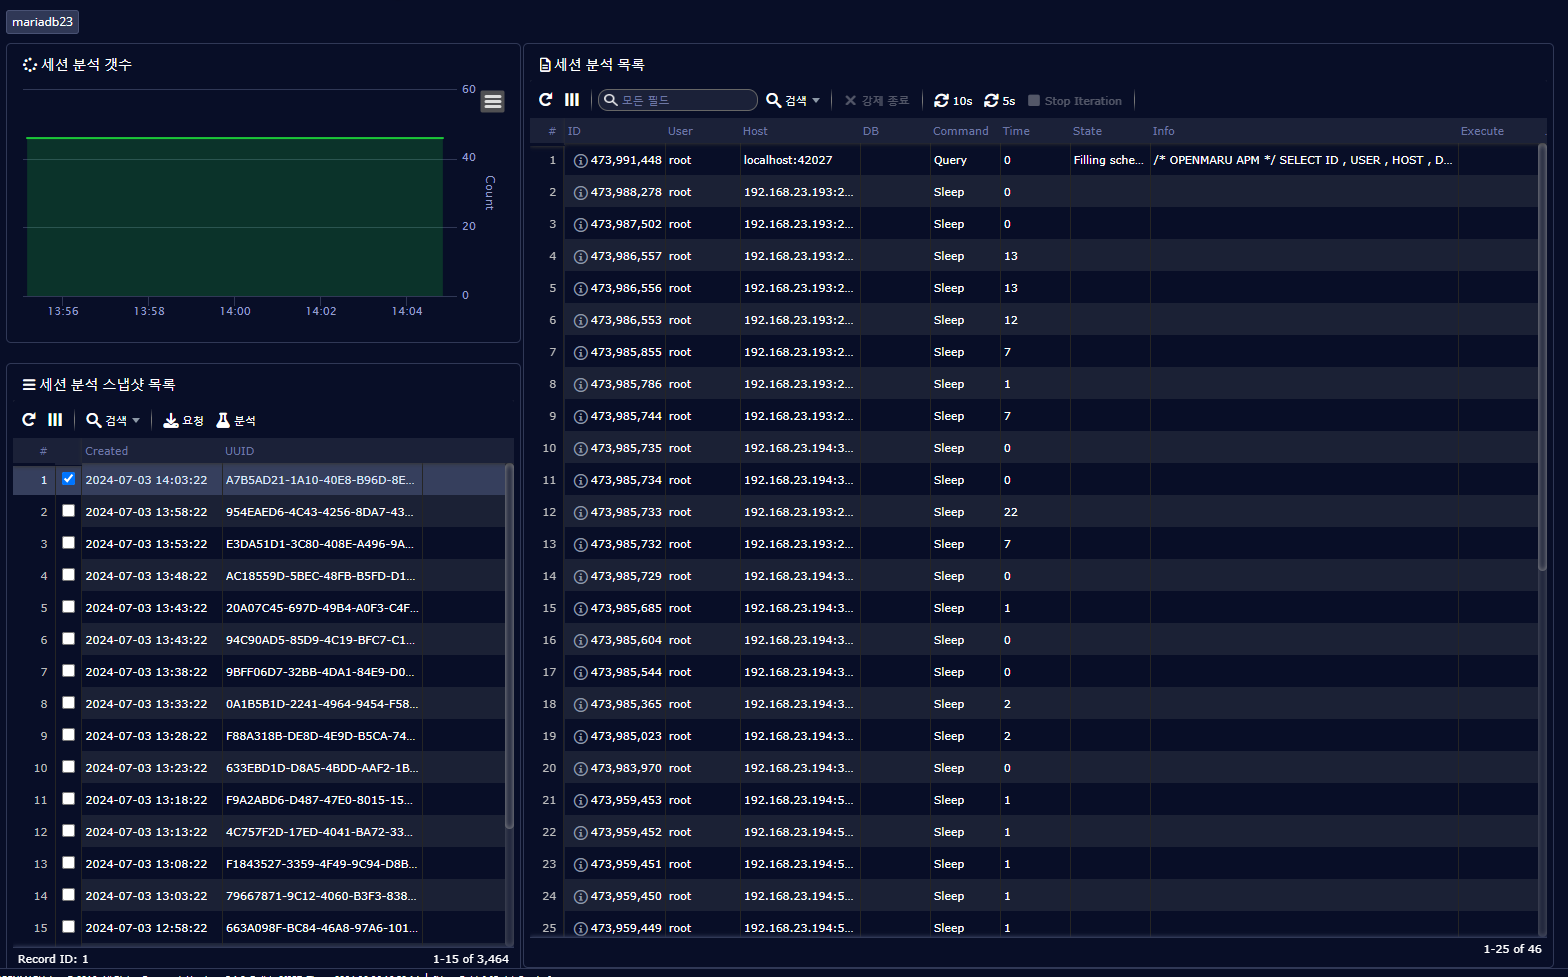Refresh the snapshot list grid
Screen dimensions: 1568x977
click(29, 420)
